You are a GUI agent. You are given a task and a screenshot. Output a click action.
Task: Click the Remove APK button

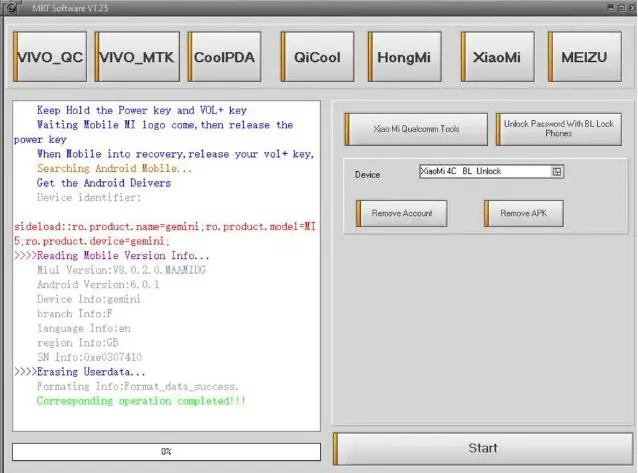pos(524,213)
